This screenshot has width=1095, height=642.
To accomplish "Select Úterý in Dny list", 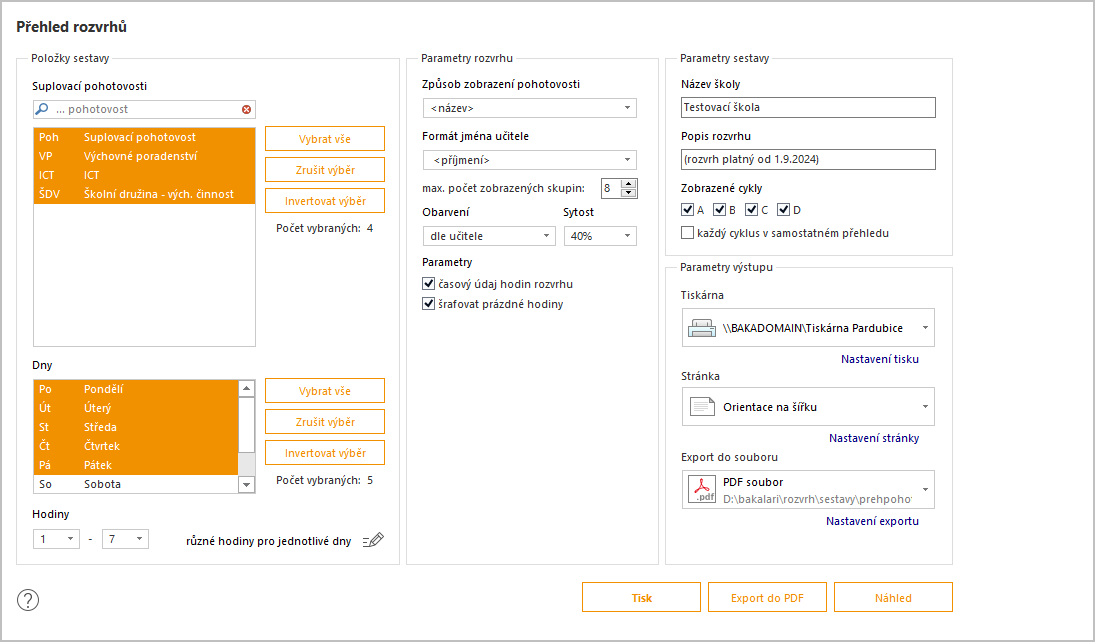I will (136, 408).
